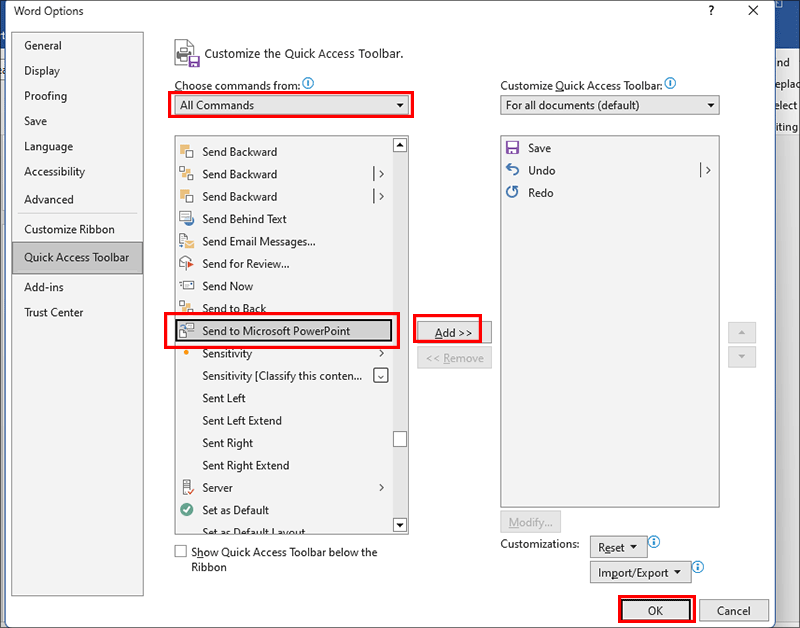The image size is (800, 628).
Task: Select the Send for Review command icon
Action: pyautogui.click(x=189, y=263)
